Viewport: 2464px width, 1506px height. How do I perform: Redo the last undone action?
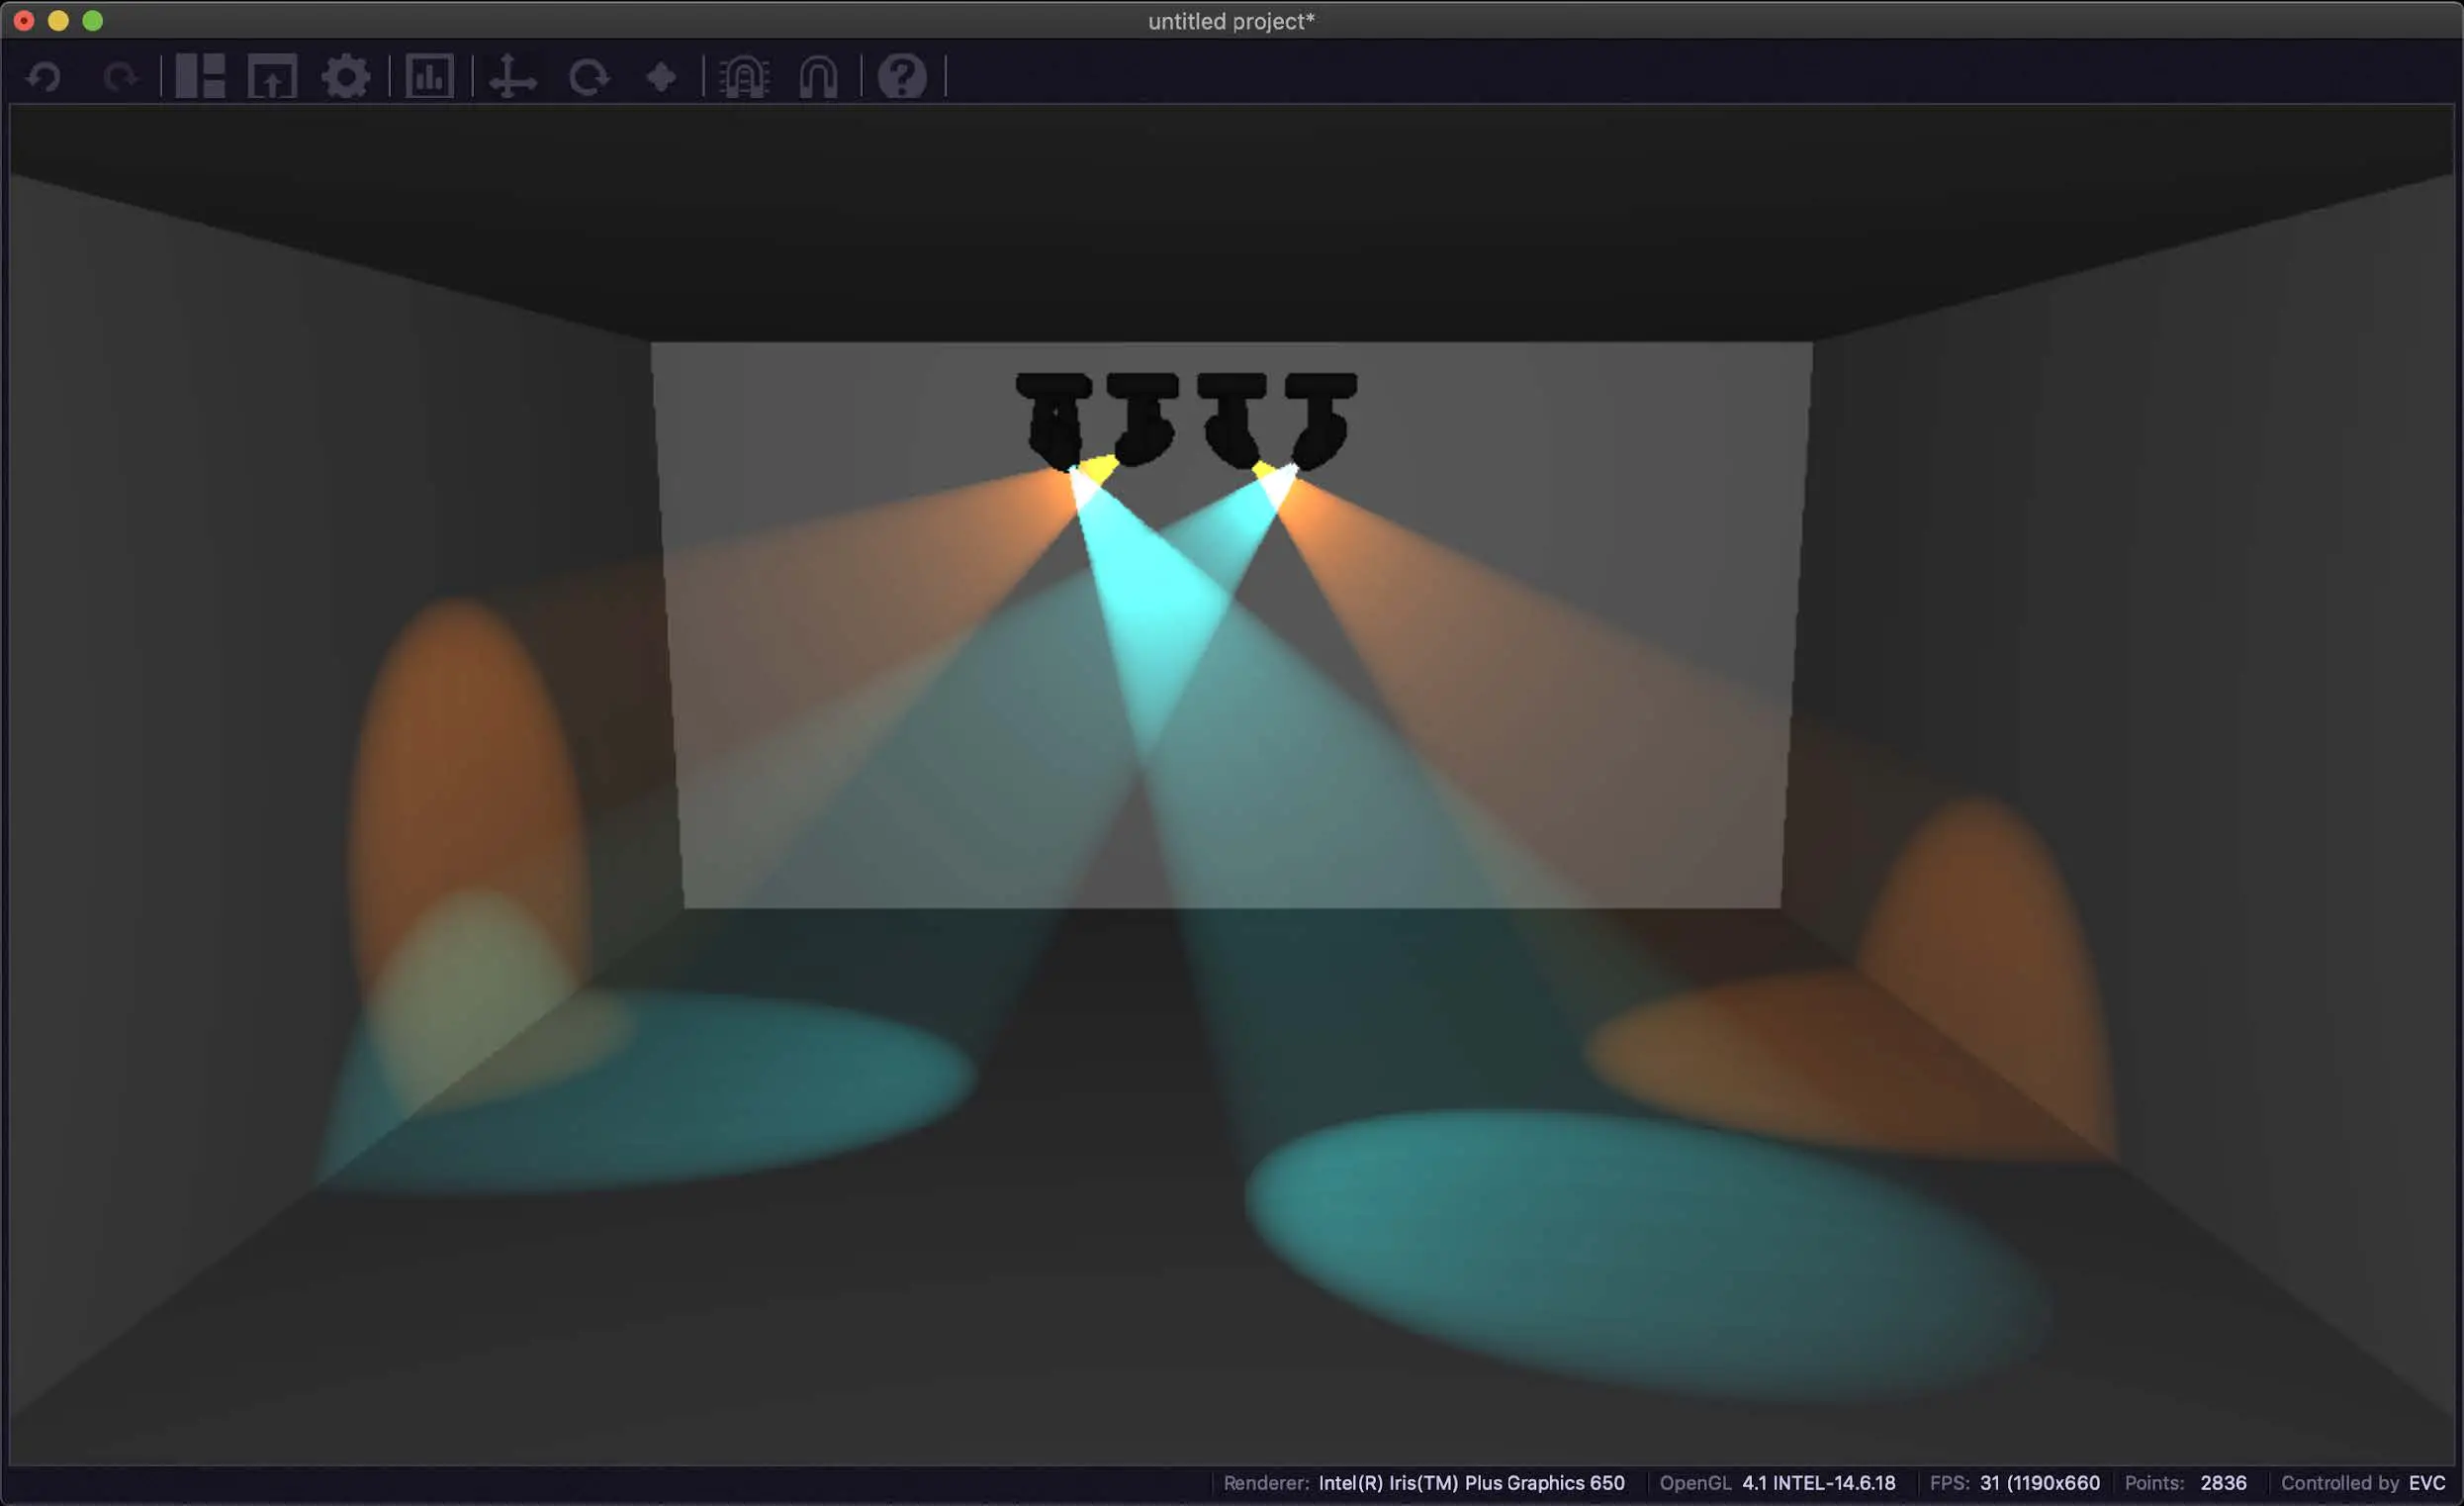click(120, 76)
